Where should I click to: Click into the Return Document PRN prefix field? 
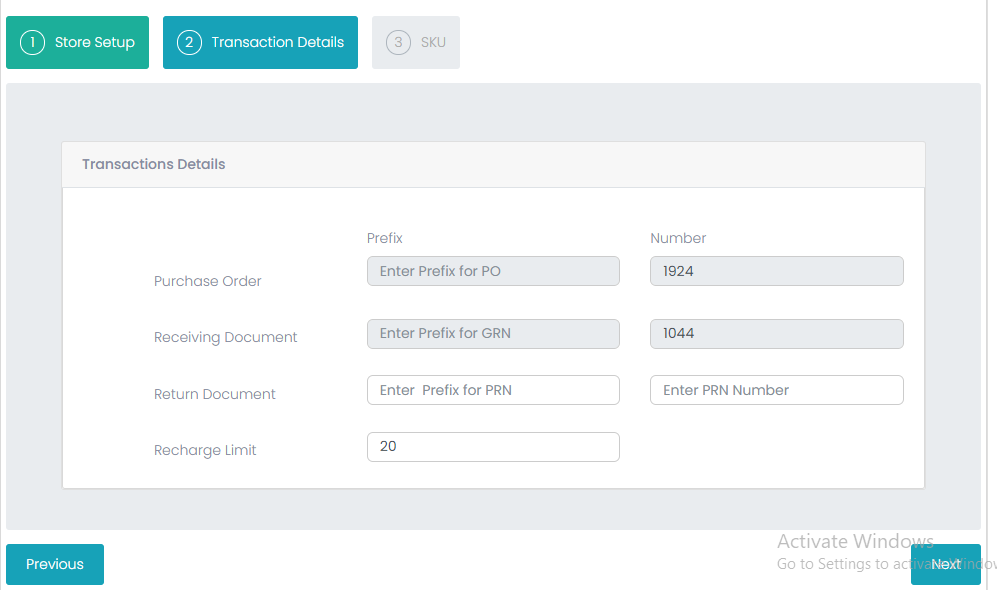coord(493,390)
